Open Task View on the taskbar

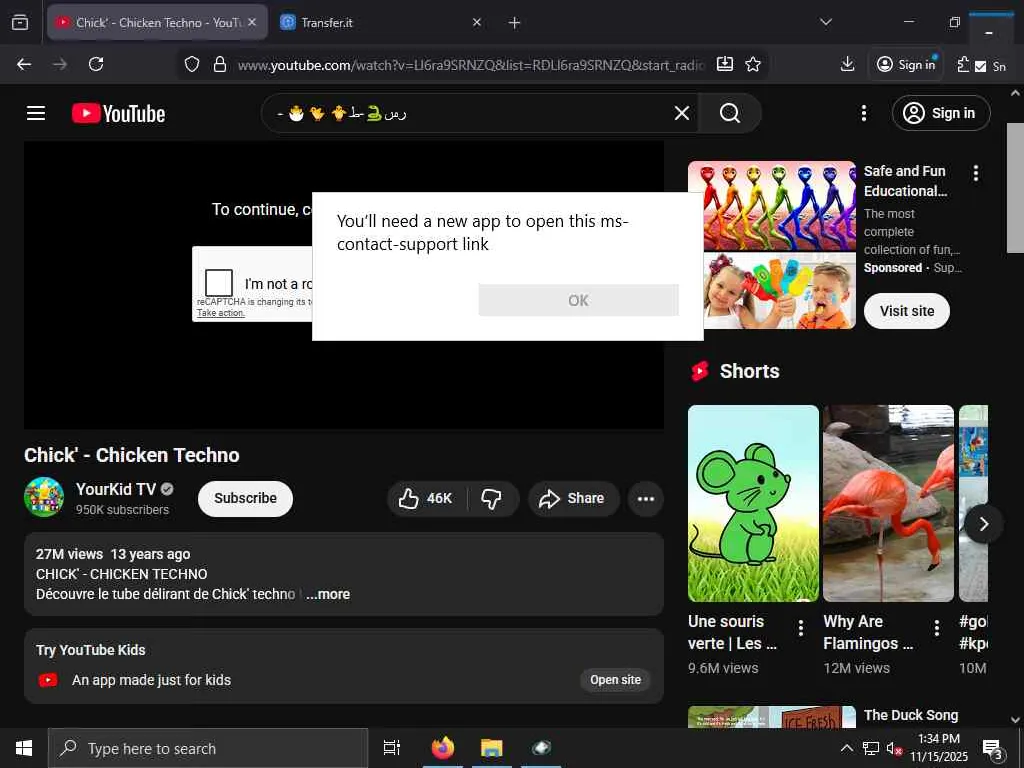pyautogui.click(x=392, y=748)
